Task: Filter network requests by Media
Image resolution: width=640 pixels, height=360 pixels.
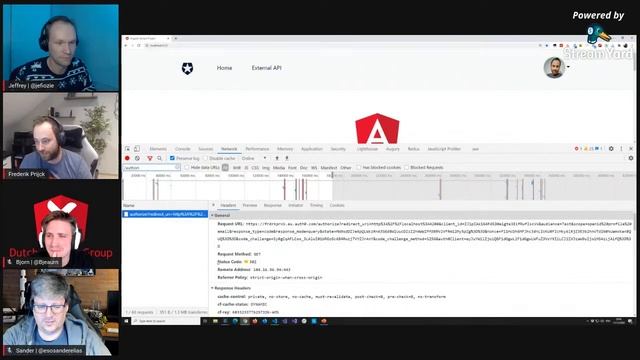Action: tap(279, 167)
